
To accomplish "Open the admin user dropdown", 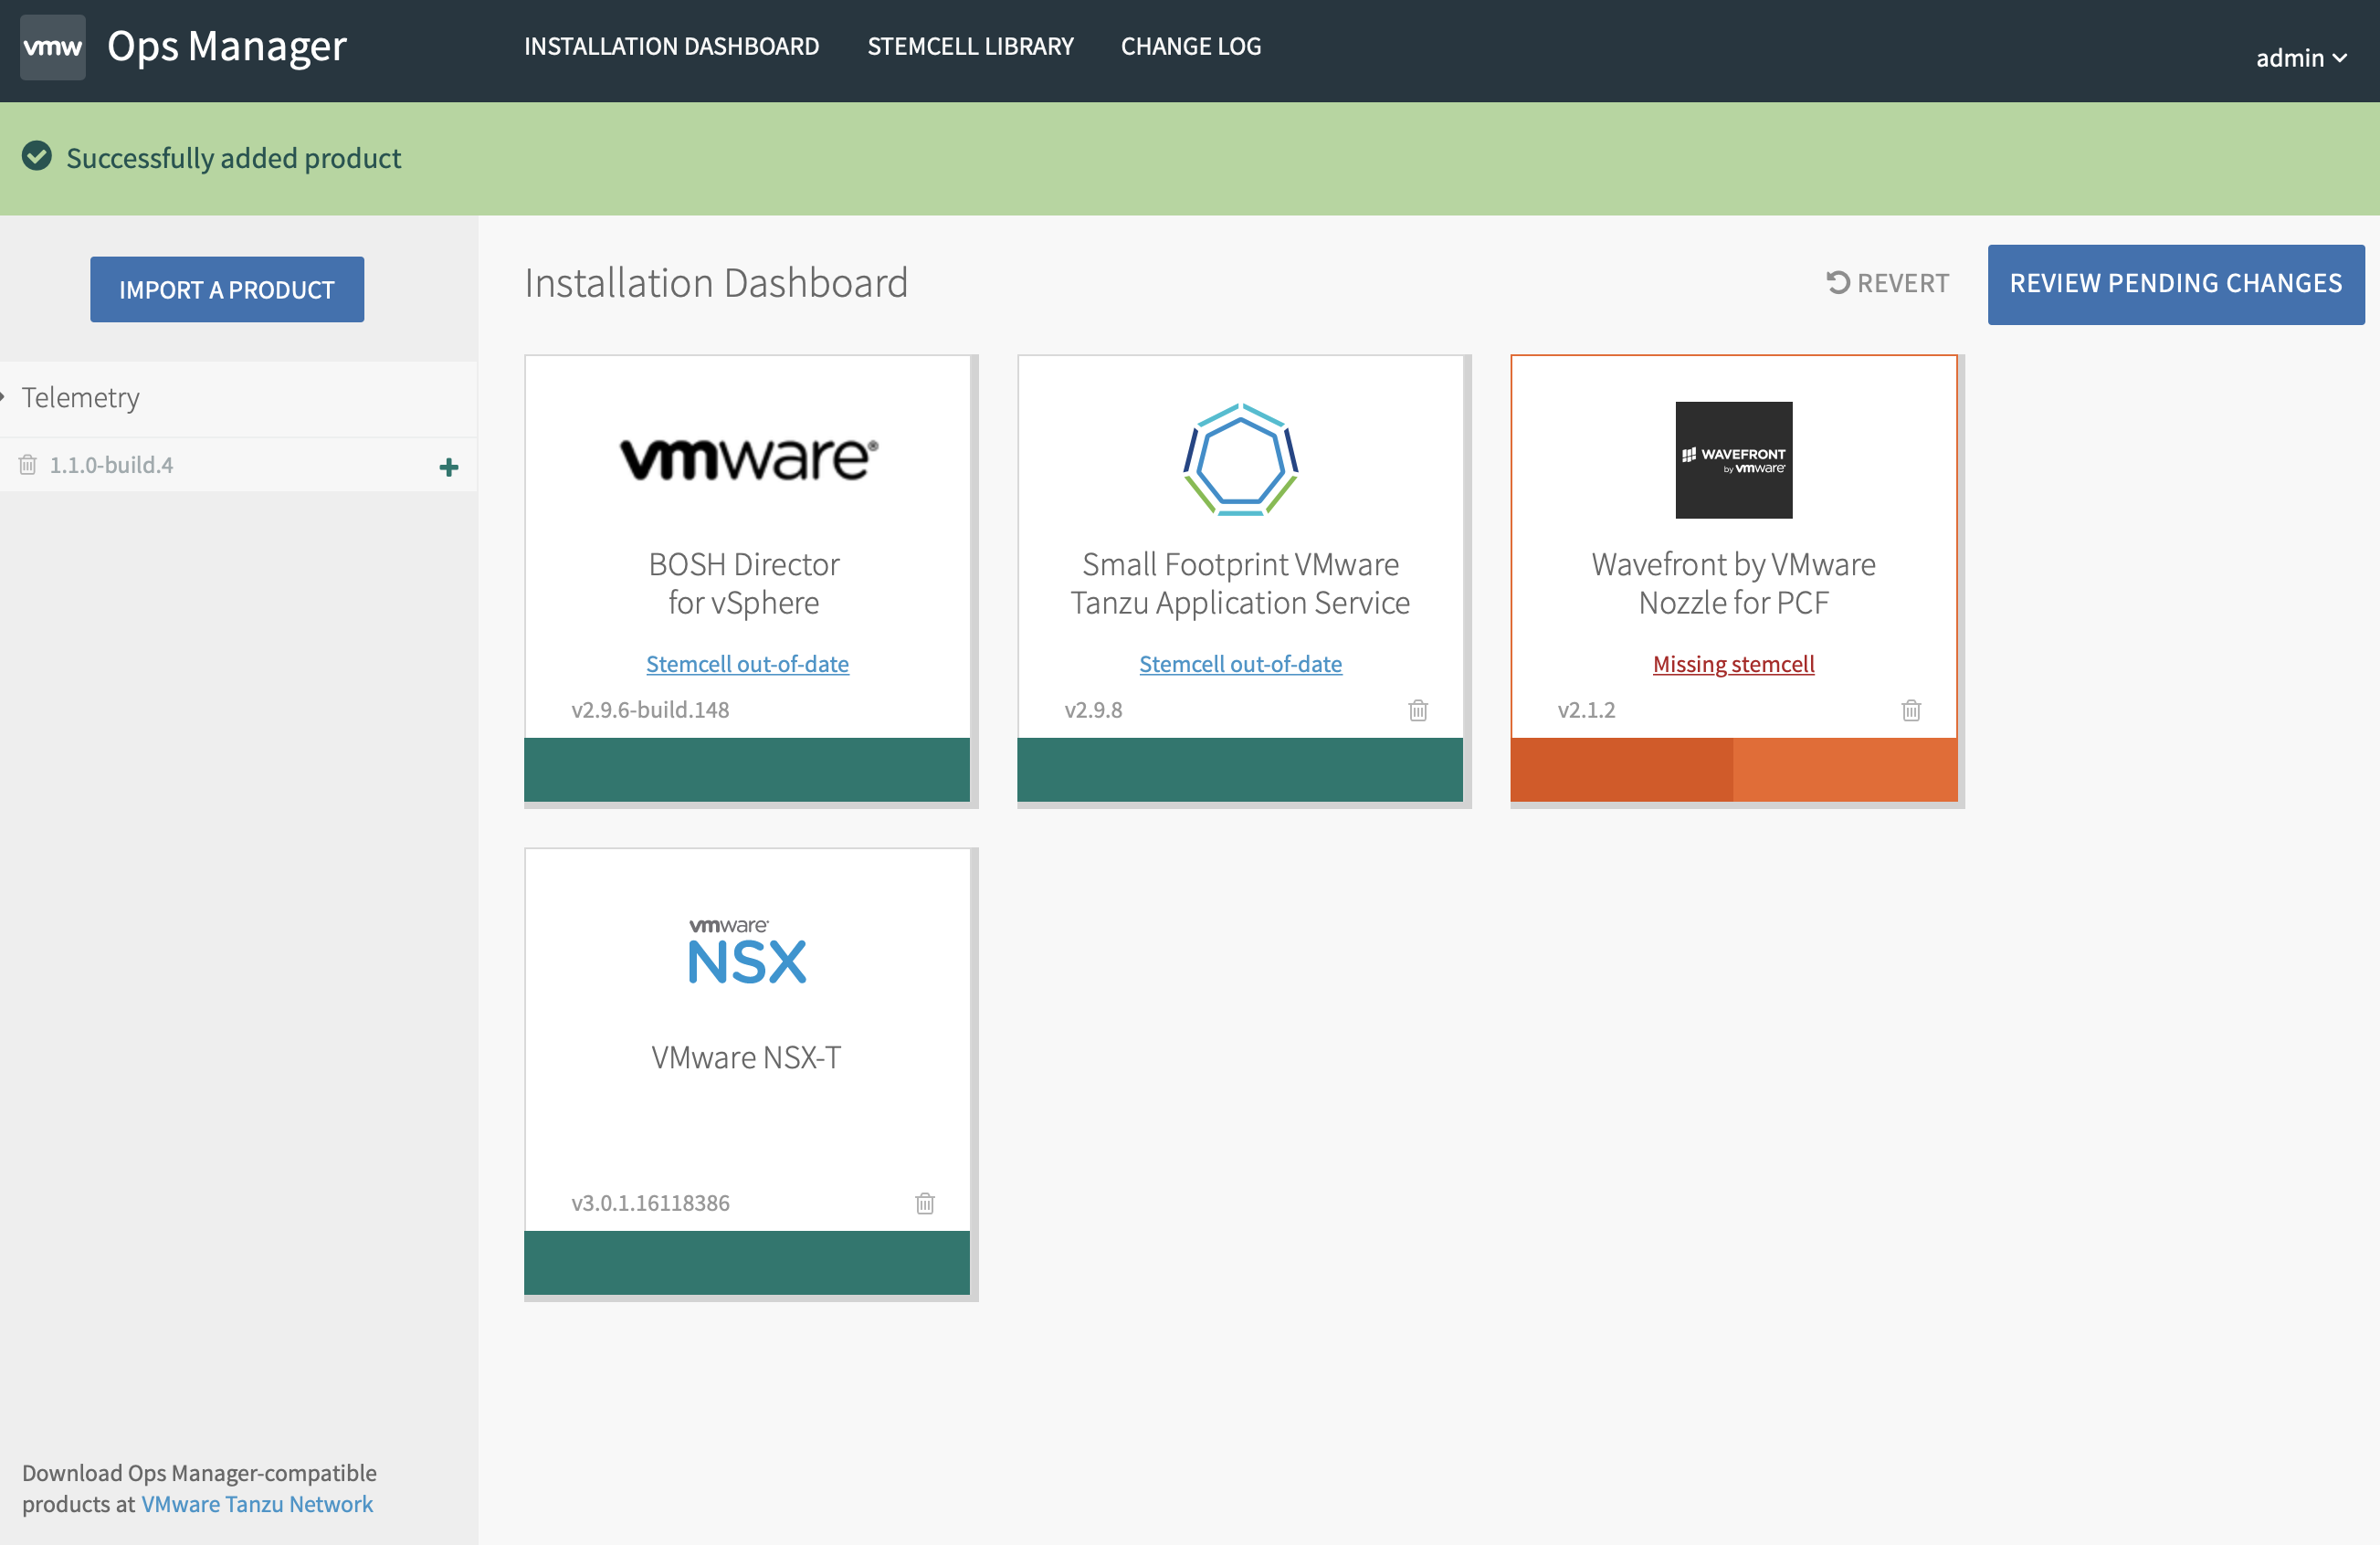I will coord(2300,58).
